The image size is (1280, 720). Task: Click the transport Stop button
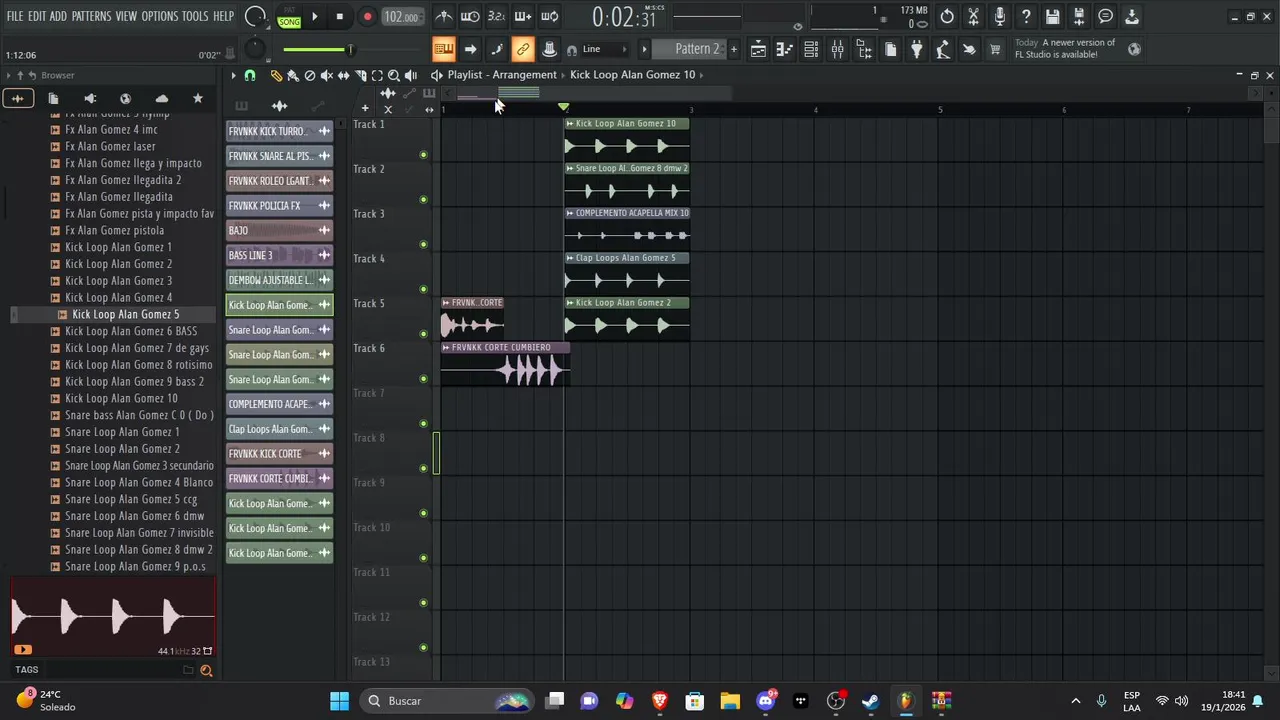click(x=340, y=16)
